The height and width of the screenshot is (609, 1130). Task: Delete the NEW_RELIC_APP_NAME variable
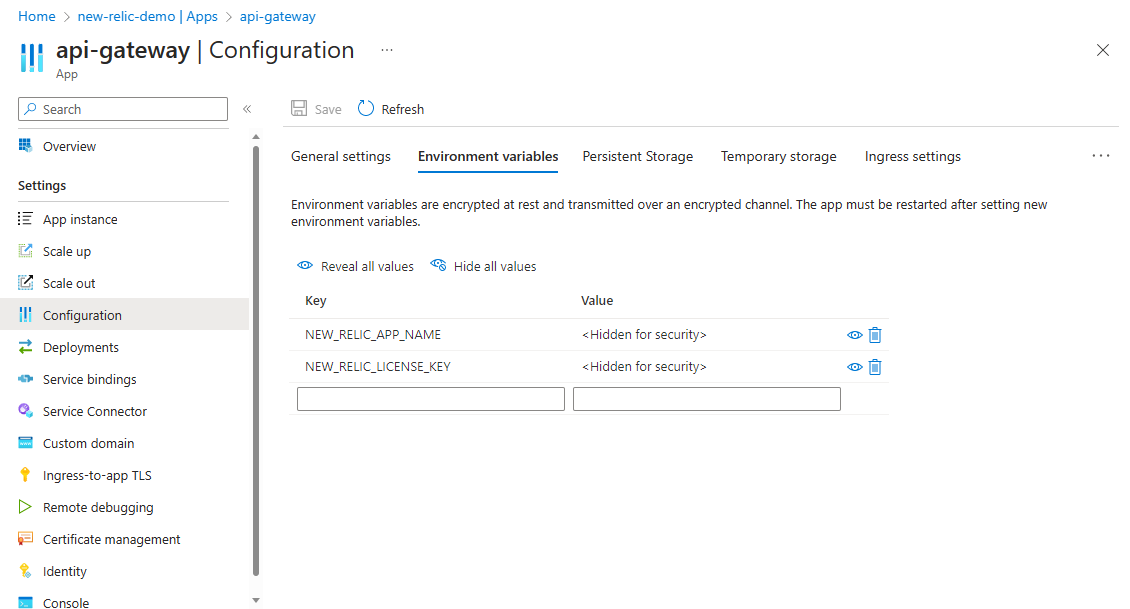point(875,335)
